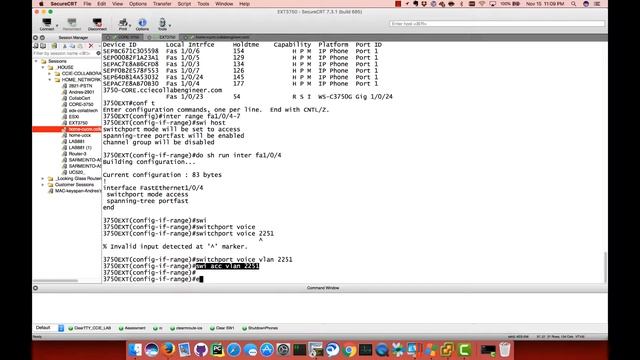
Task: Collapse the _HOUSE folder
Action: tap(43, 67)
